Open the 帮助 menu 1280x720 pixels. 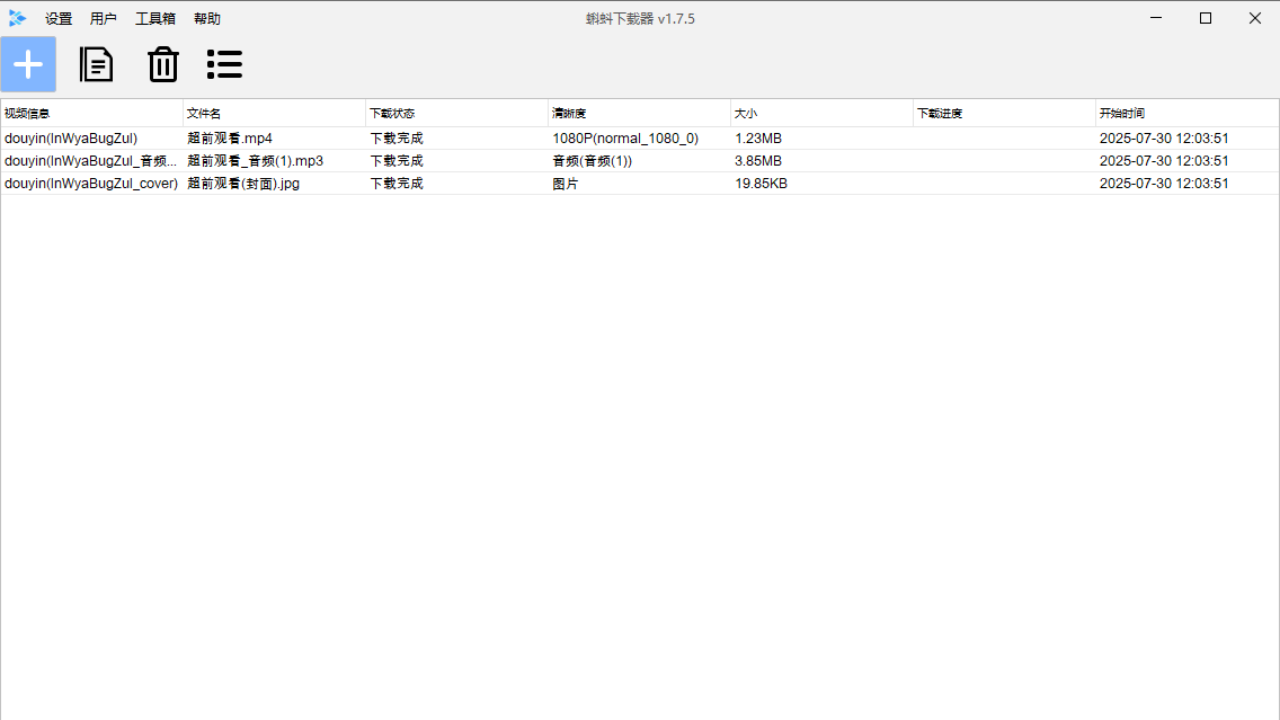(207, 19)
